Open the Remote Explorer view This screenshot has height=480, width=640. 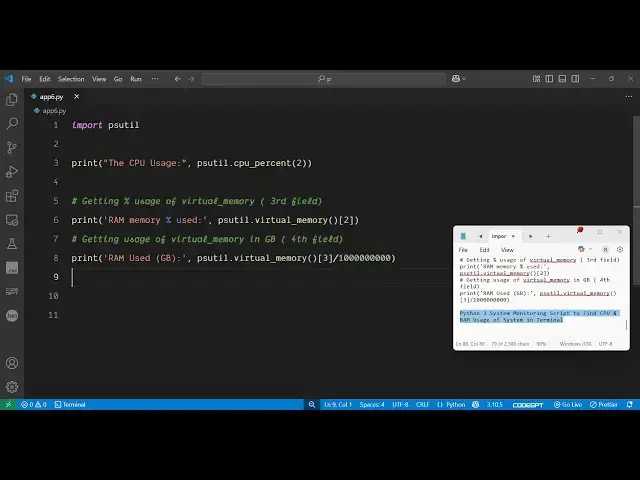point(12,220)
